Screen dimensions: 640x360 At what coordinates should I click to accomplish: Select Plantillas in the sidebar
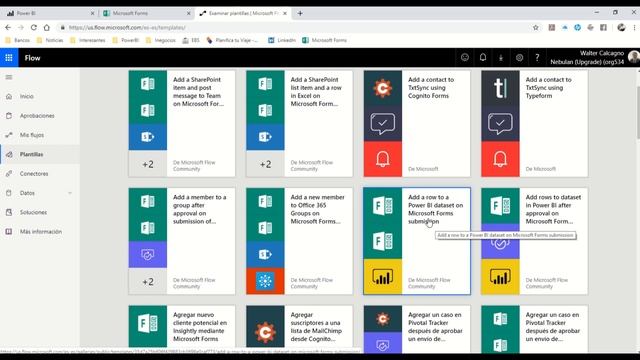tap(31, 154)
